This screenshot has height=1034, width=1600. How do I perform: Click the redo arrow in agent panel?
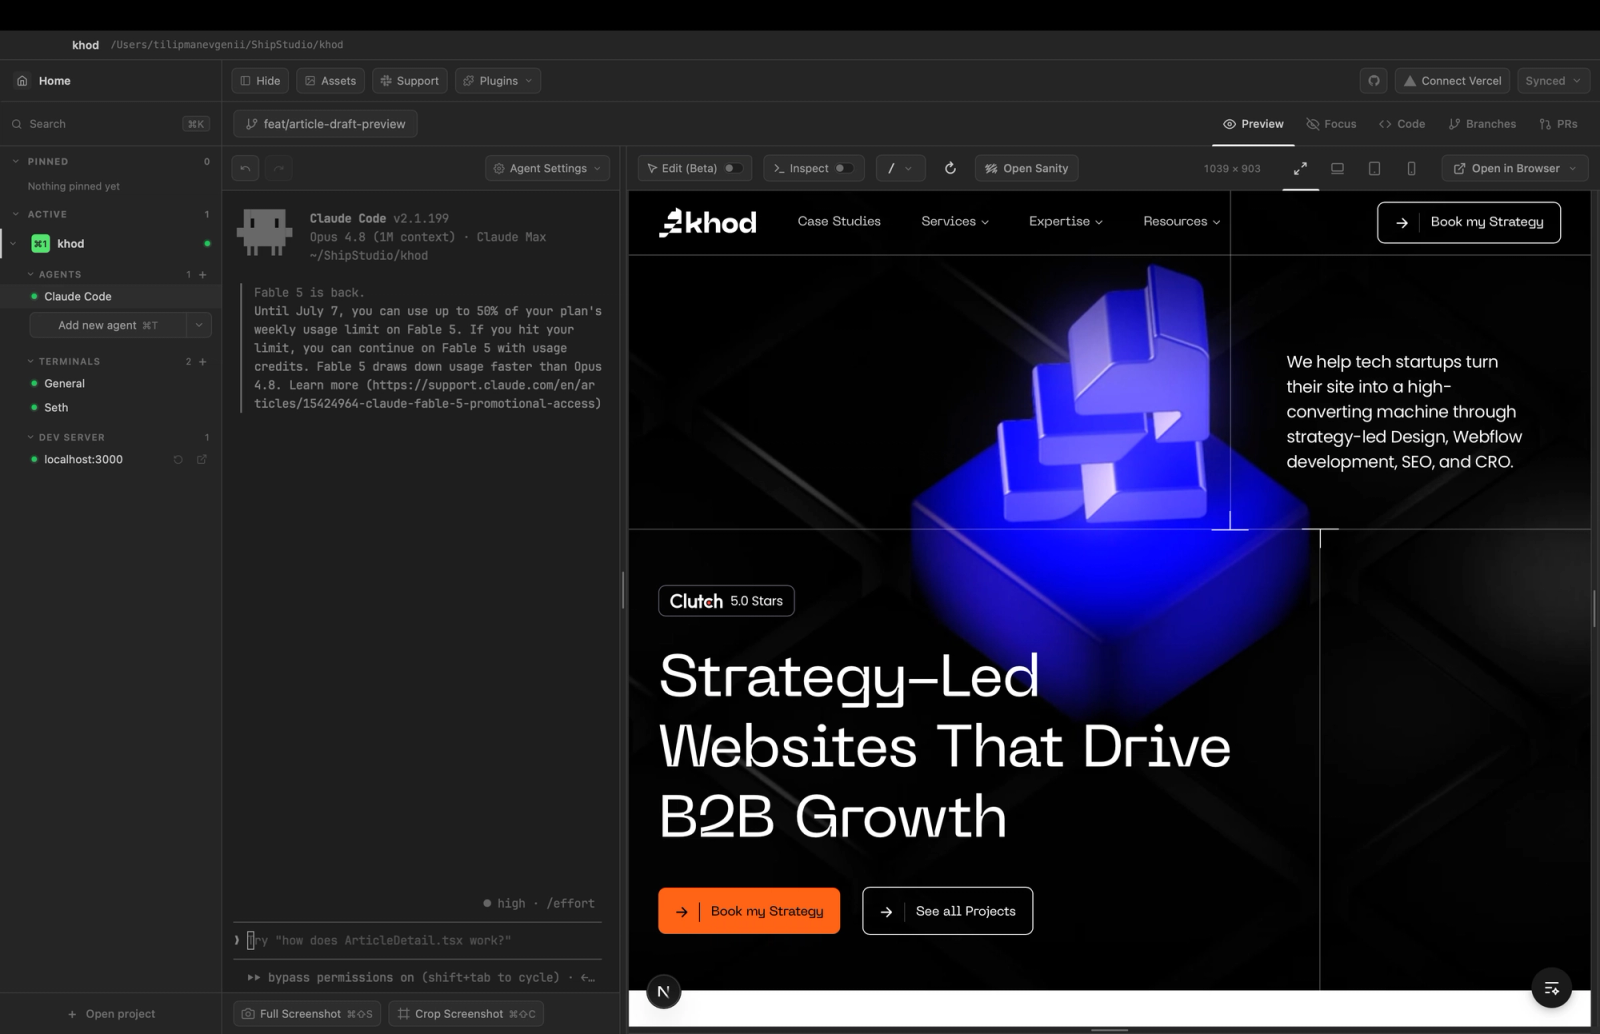279,168
